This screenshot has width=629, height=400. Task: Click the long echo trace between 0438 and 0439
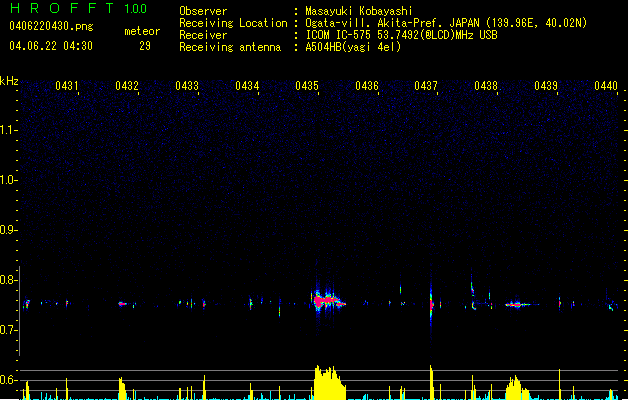coord(519,305)
